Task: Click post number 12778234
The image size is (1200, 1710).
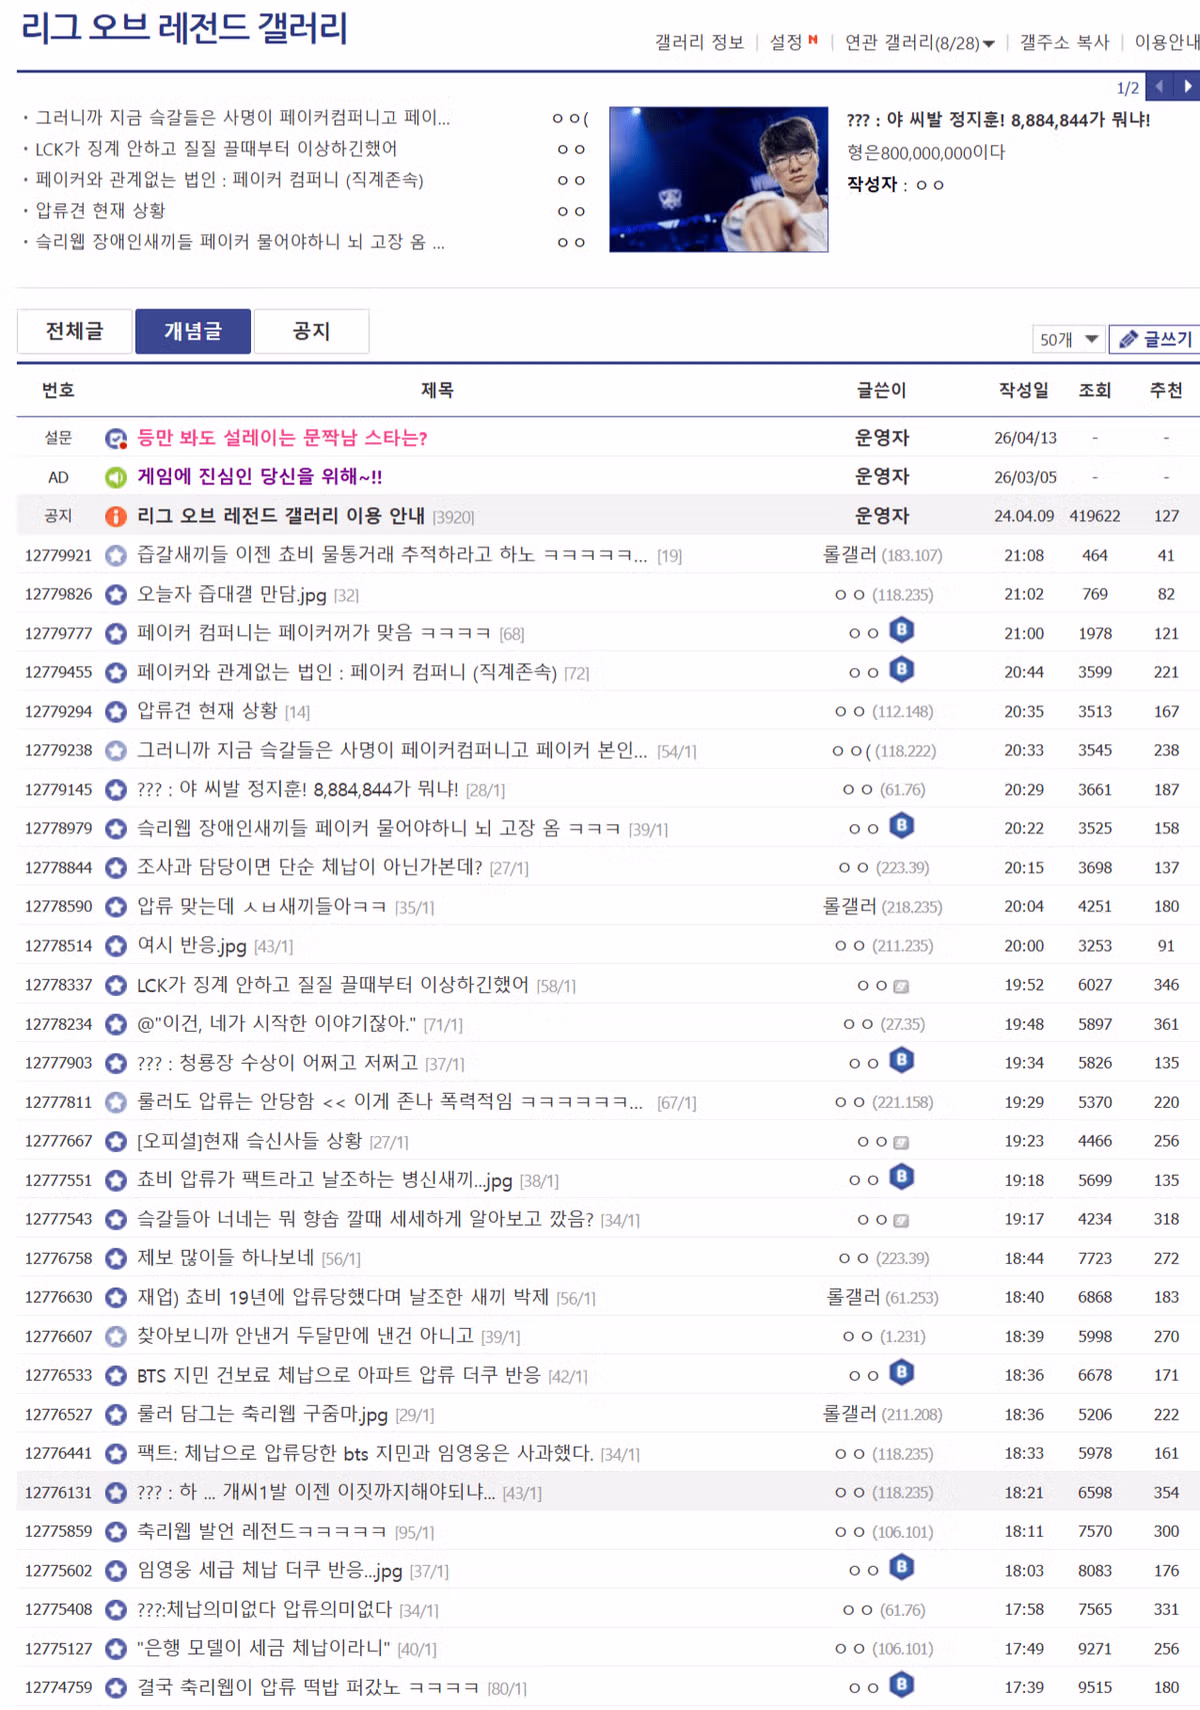Action: [x=58, y=1024]
